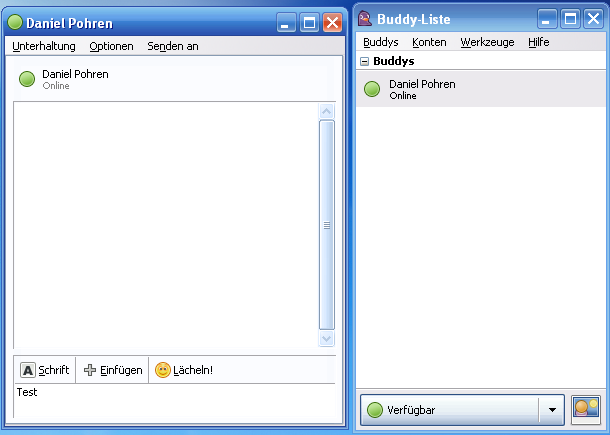Viewport: 610px width, 435px height.
Task: Open the Senden an menu
Action: 173,46
